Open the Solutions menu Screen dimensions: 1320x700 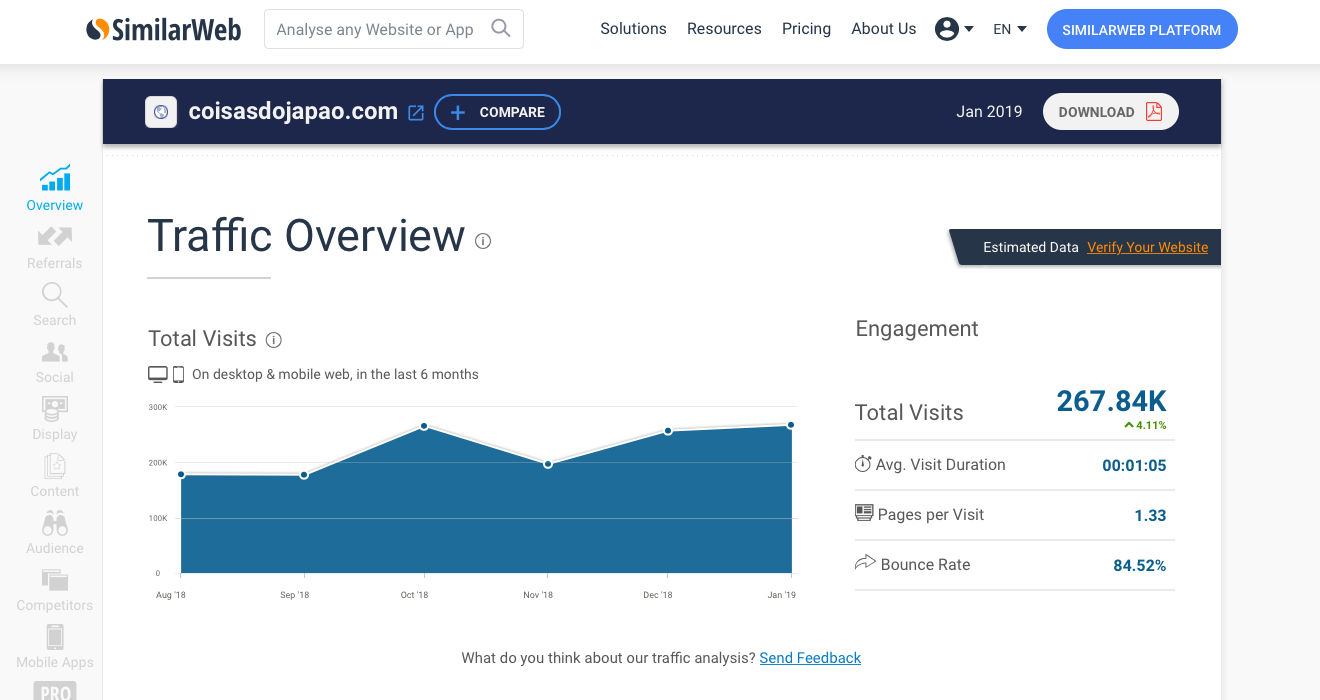633,29
